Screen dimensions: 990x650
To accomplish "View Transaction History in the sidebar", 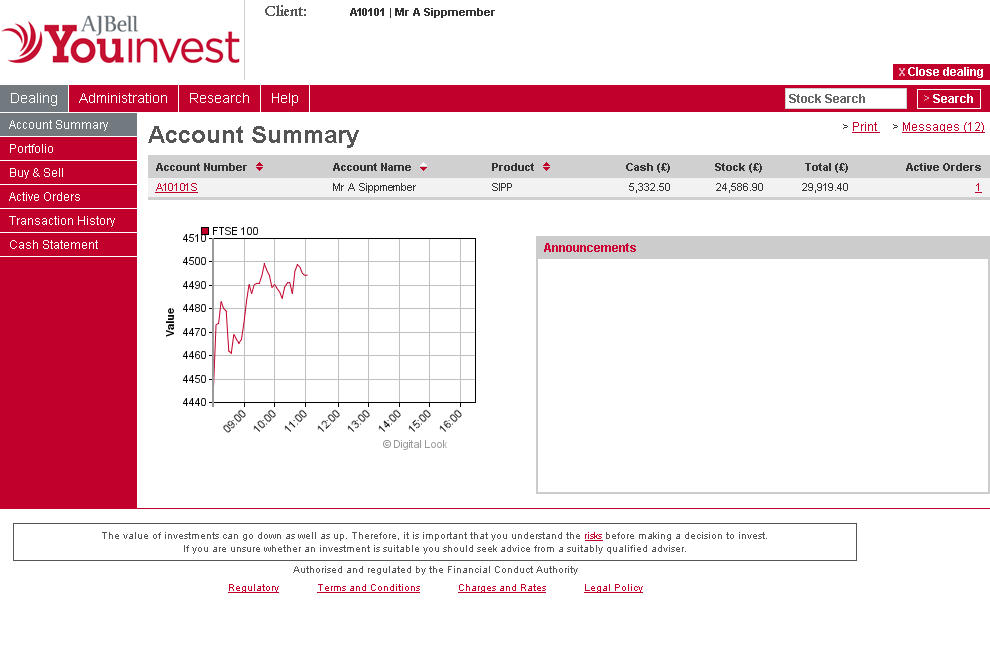I will [62, 221].
